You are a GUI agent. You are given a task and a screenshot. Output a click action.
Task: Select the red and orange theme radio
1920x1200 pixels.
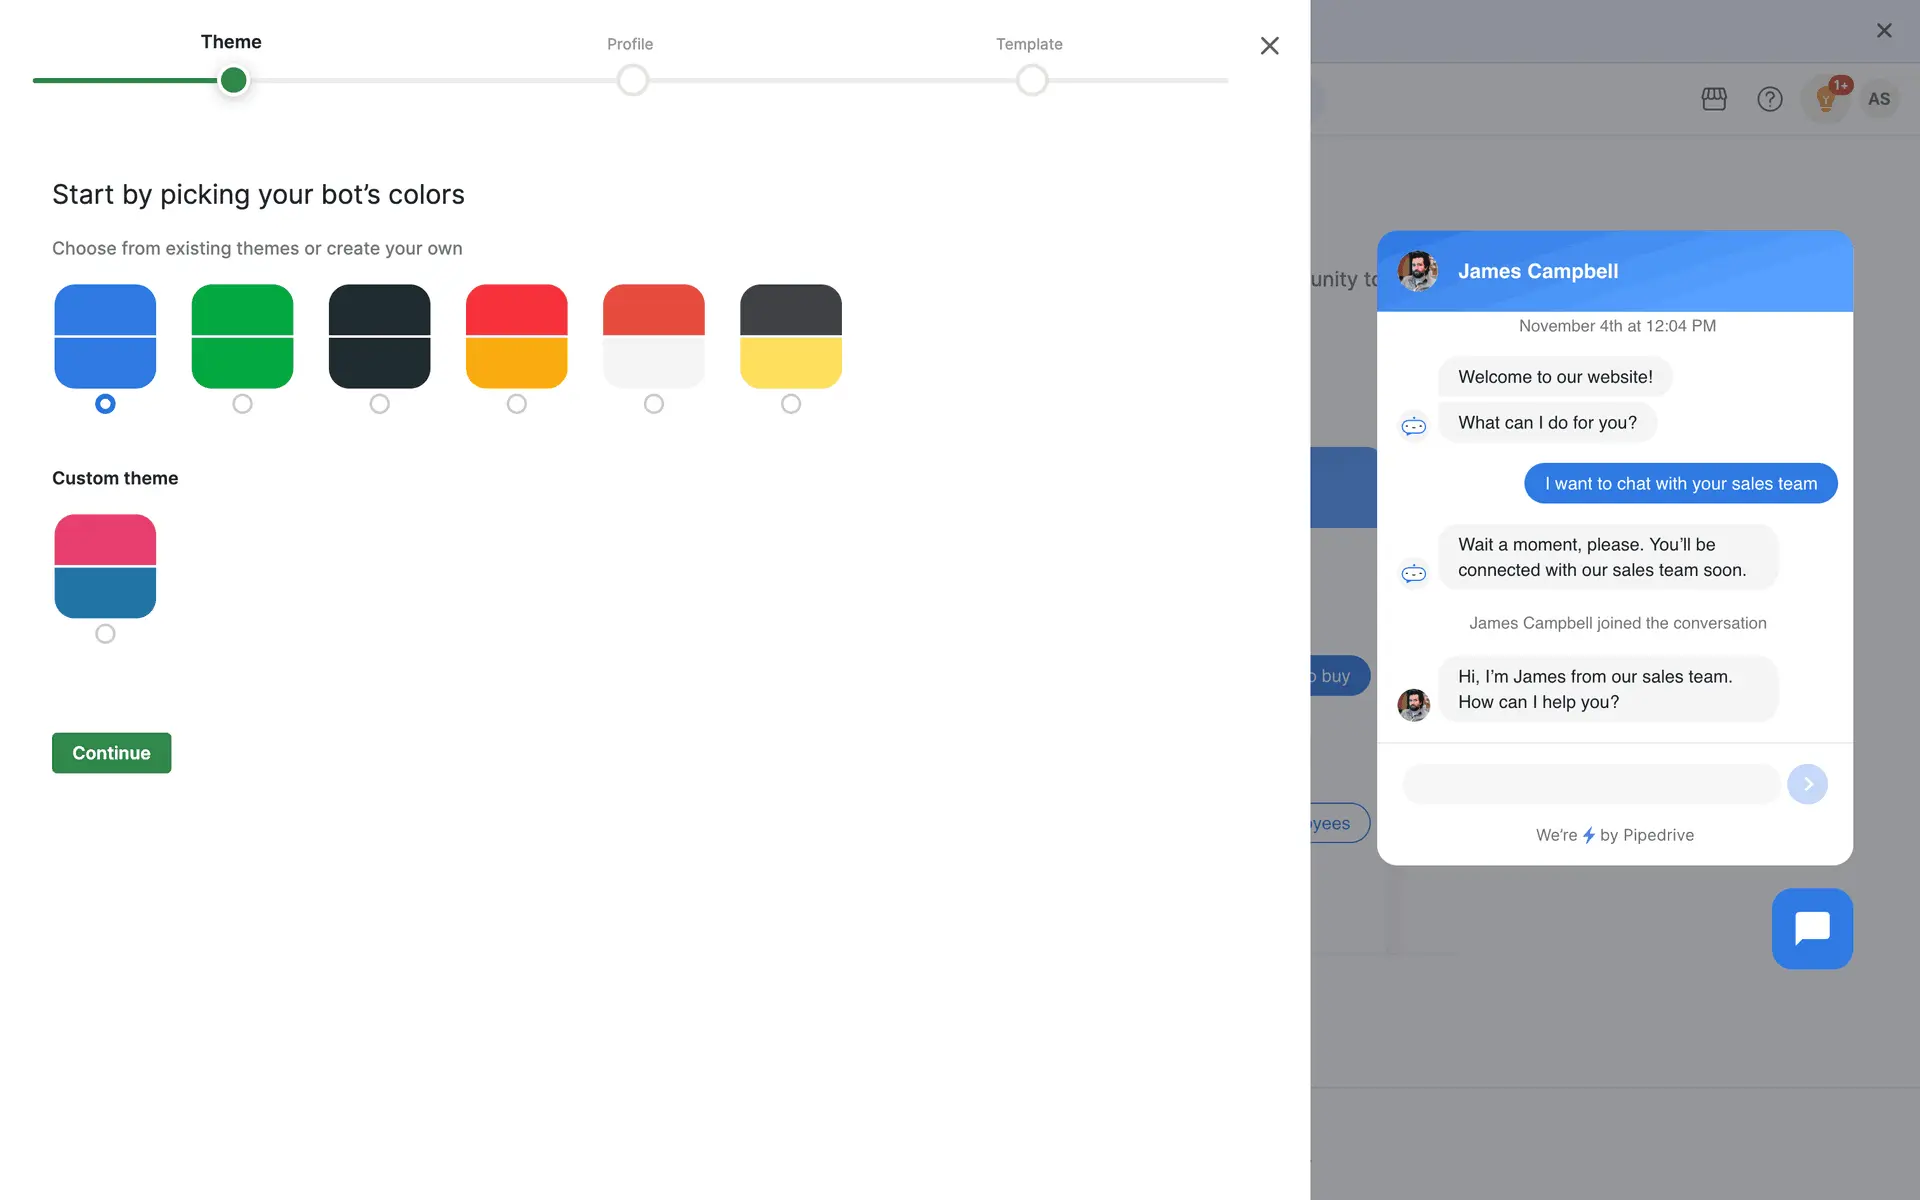tap(516, 404)
